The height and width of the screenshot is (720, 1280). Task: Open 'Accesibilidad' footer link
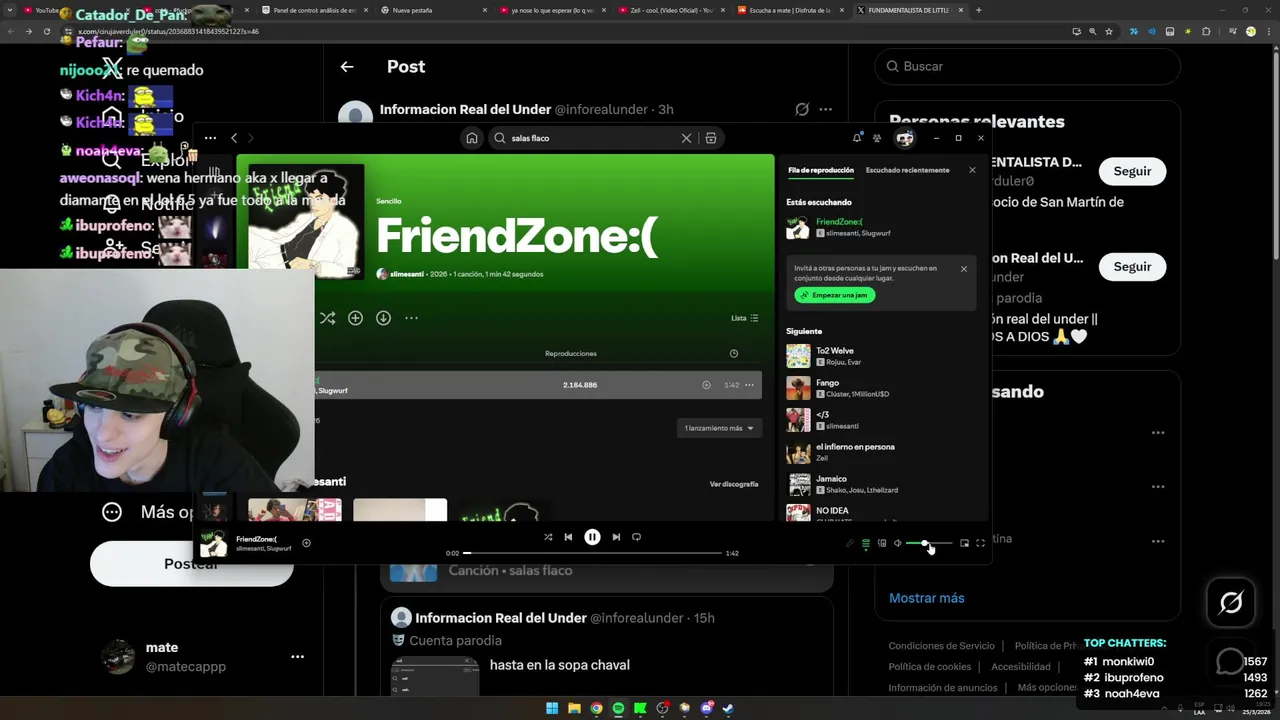click(1021, 667)
